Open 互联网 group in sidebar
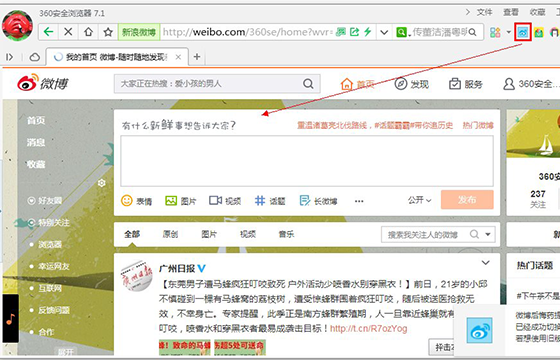 (x=46, y=288)
